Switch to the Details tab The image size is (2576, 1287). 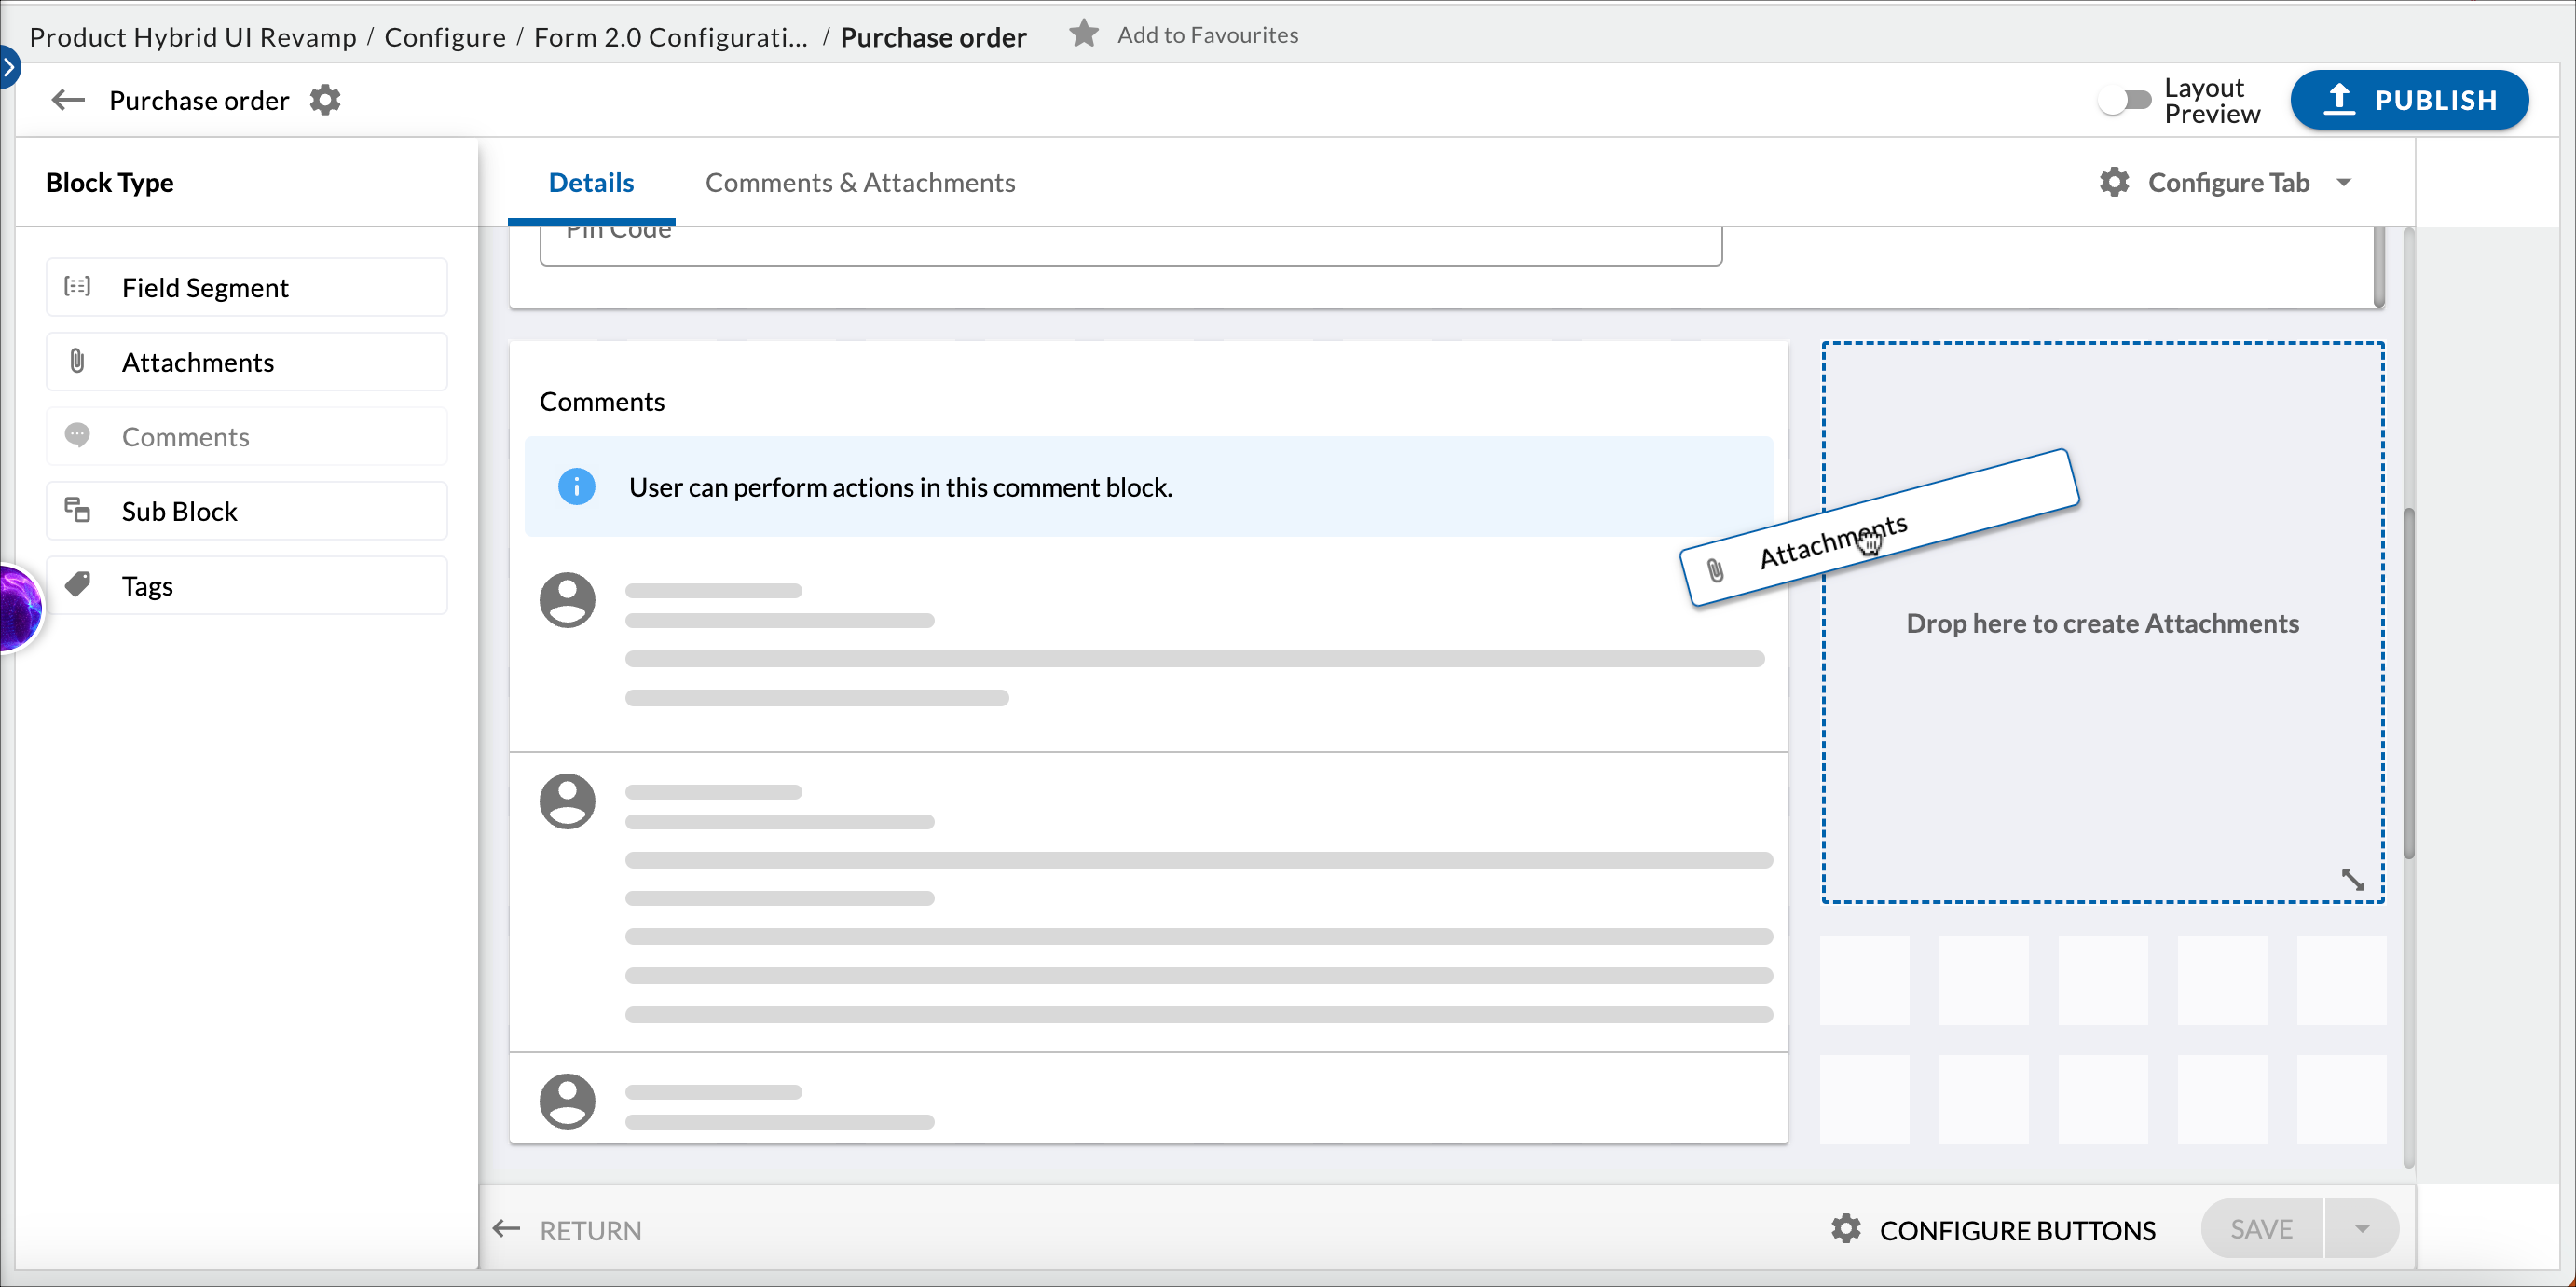pos(590,182)
